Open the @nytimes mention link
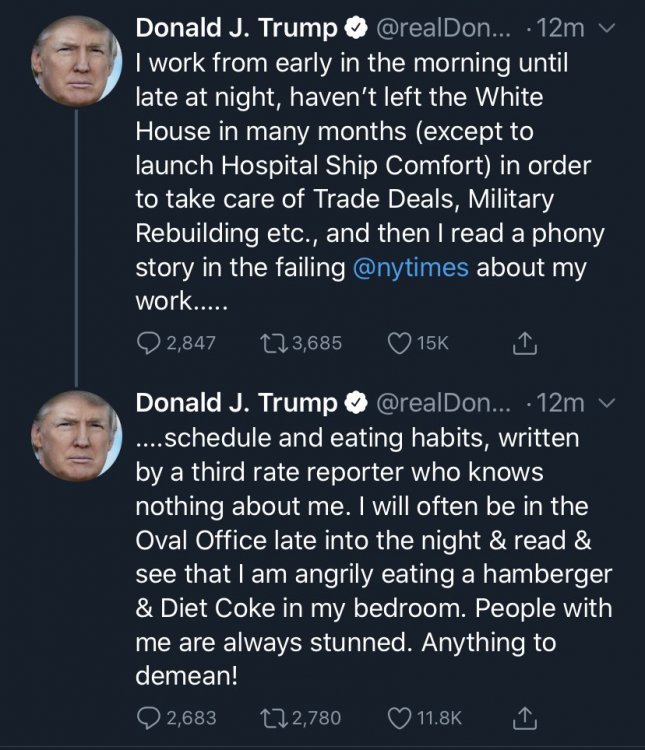The image size is (645, 750). 410,269
